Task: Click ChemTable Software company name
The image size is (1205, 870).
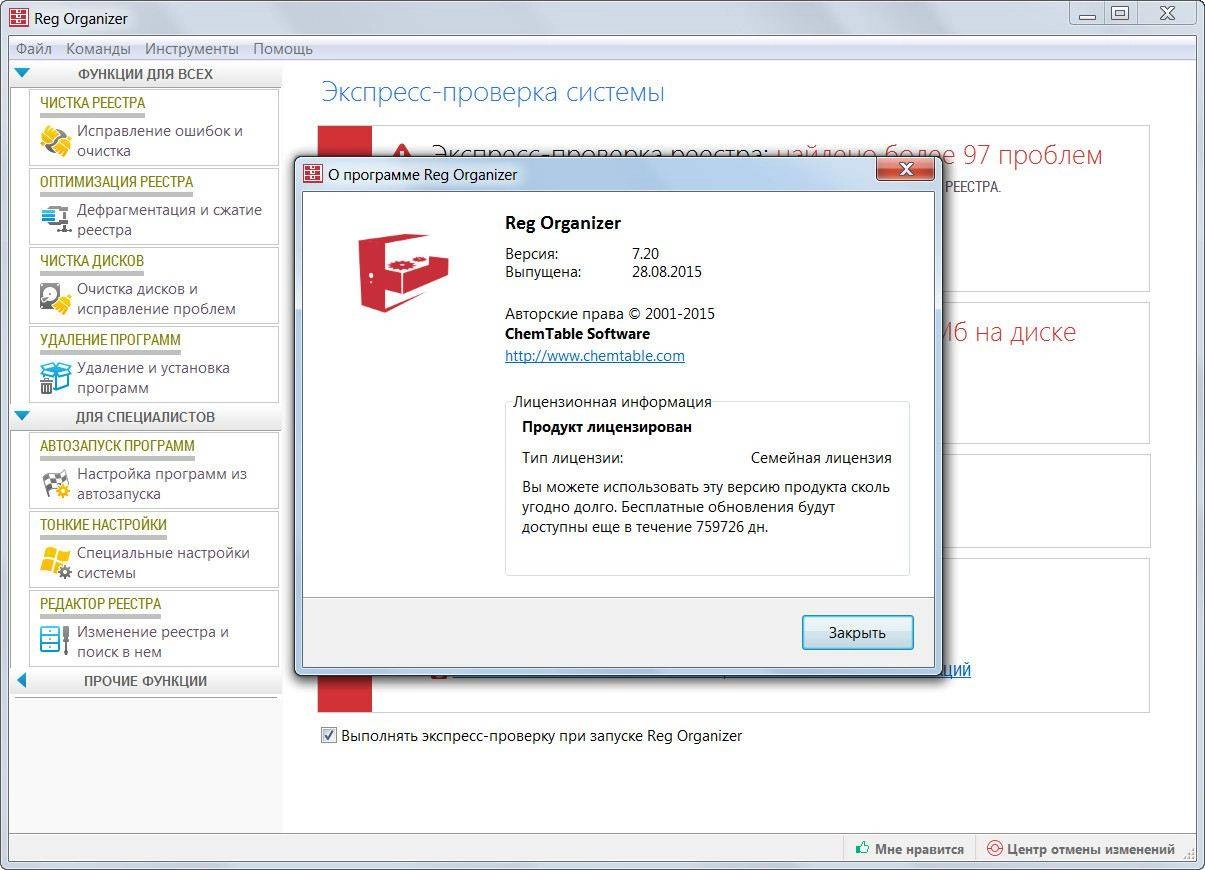Action: (578, 334)
